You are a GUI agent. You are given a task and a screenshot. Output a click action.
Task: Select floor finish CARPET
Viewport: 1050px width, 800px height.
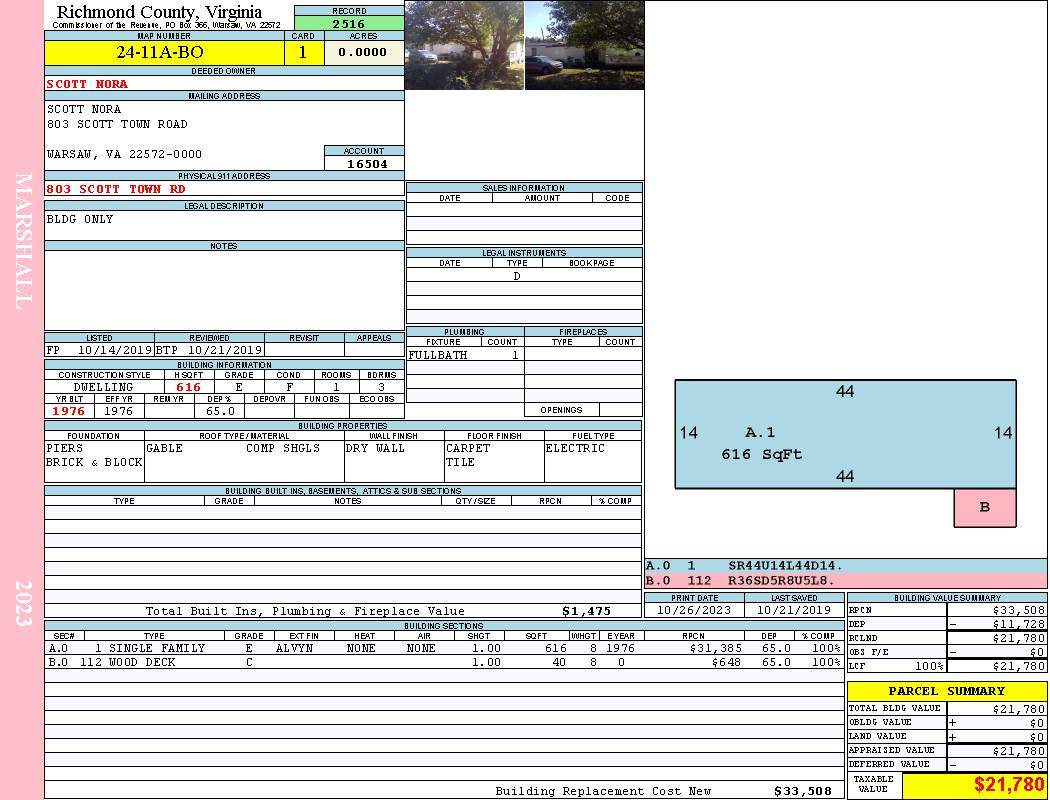[468, 448]
